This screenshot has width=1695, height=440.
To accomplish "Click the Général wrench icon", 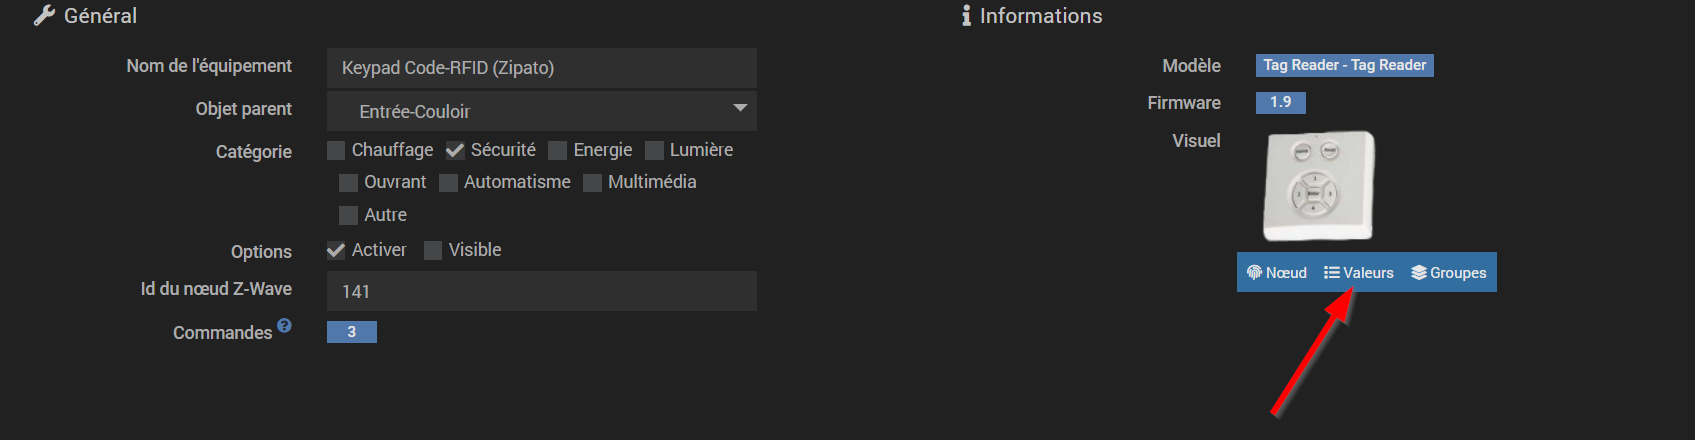I will pyautogui.click(x=44, y=16).
